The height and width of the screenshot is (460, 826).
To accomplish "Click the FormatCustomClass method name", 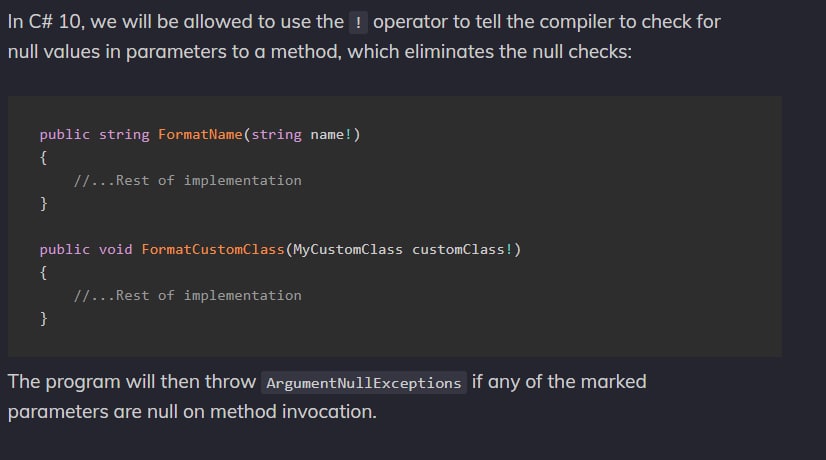I will click(x=213, y=249).
